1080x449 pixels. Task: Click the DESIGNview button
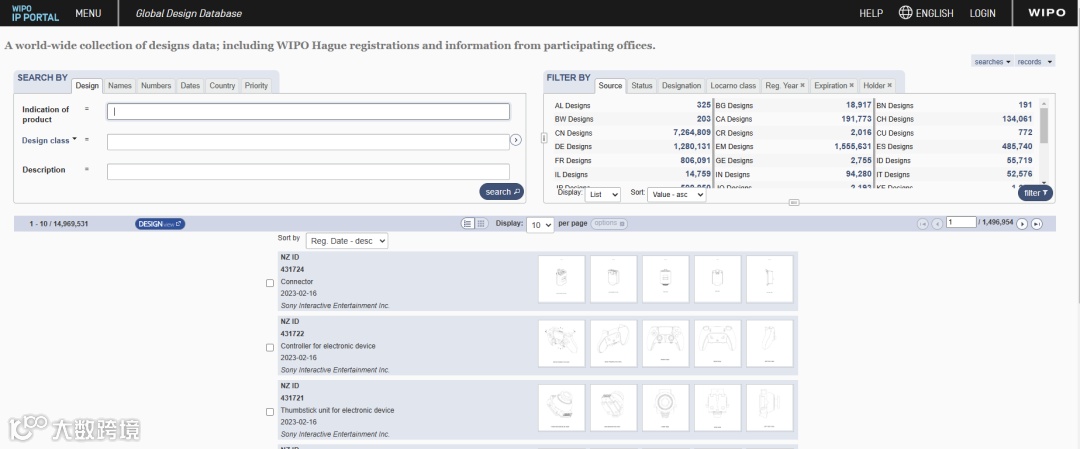(160, 224)
